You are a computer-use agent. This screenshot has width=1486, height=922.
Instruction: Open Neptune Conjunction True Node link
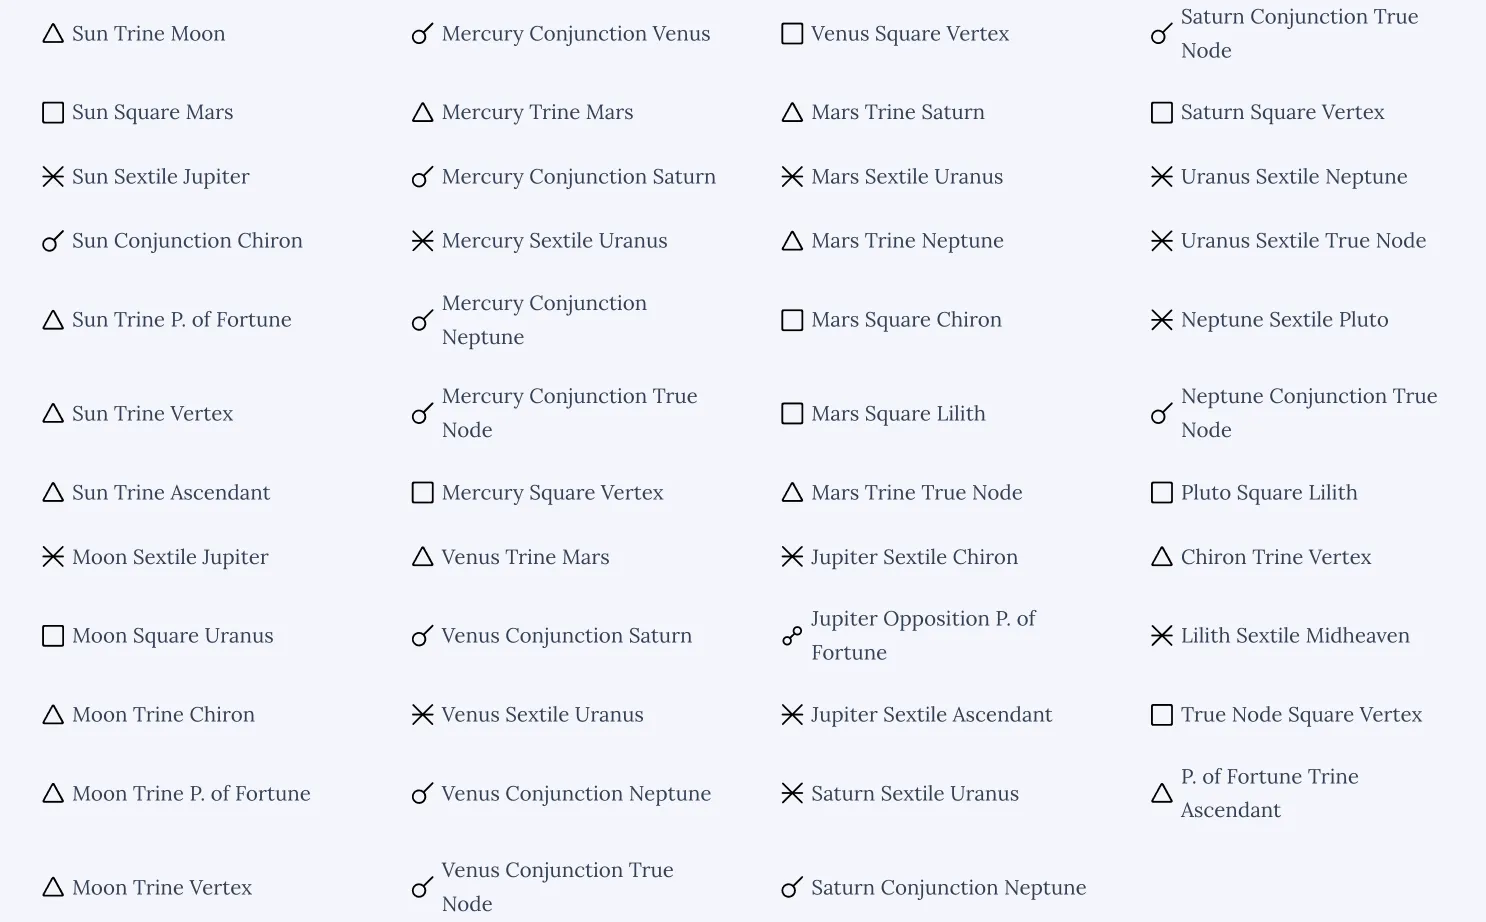tap(1308, 413)
